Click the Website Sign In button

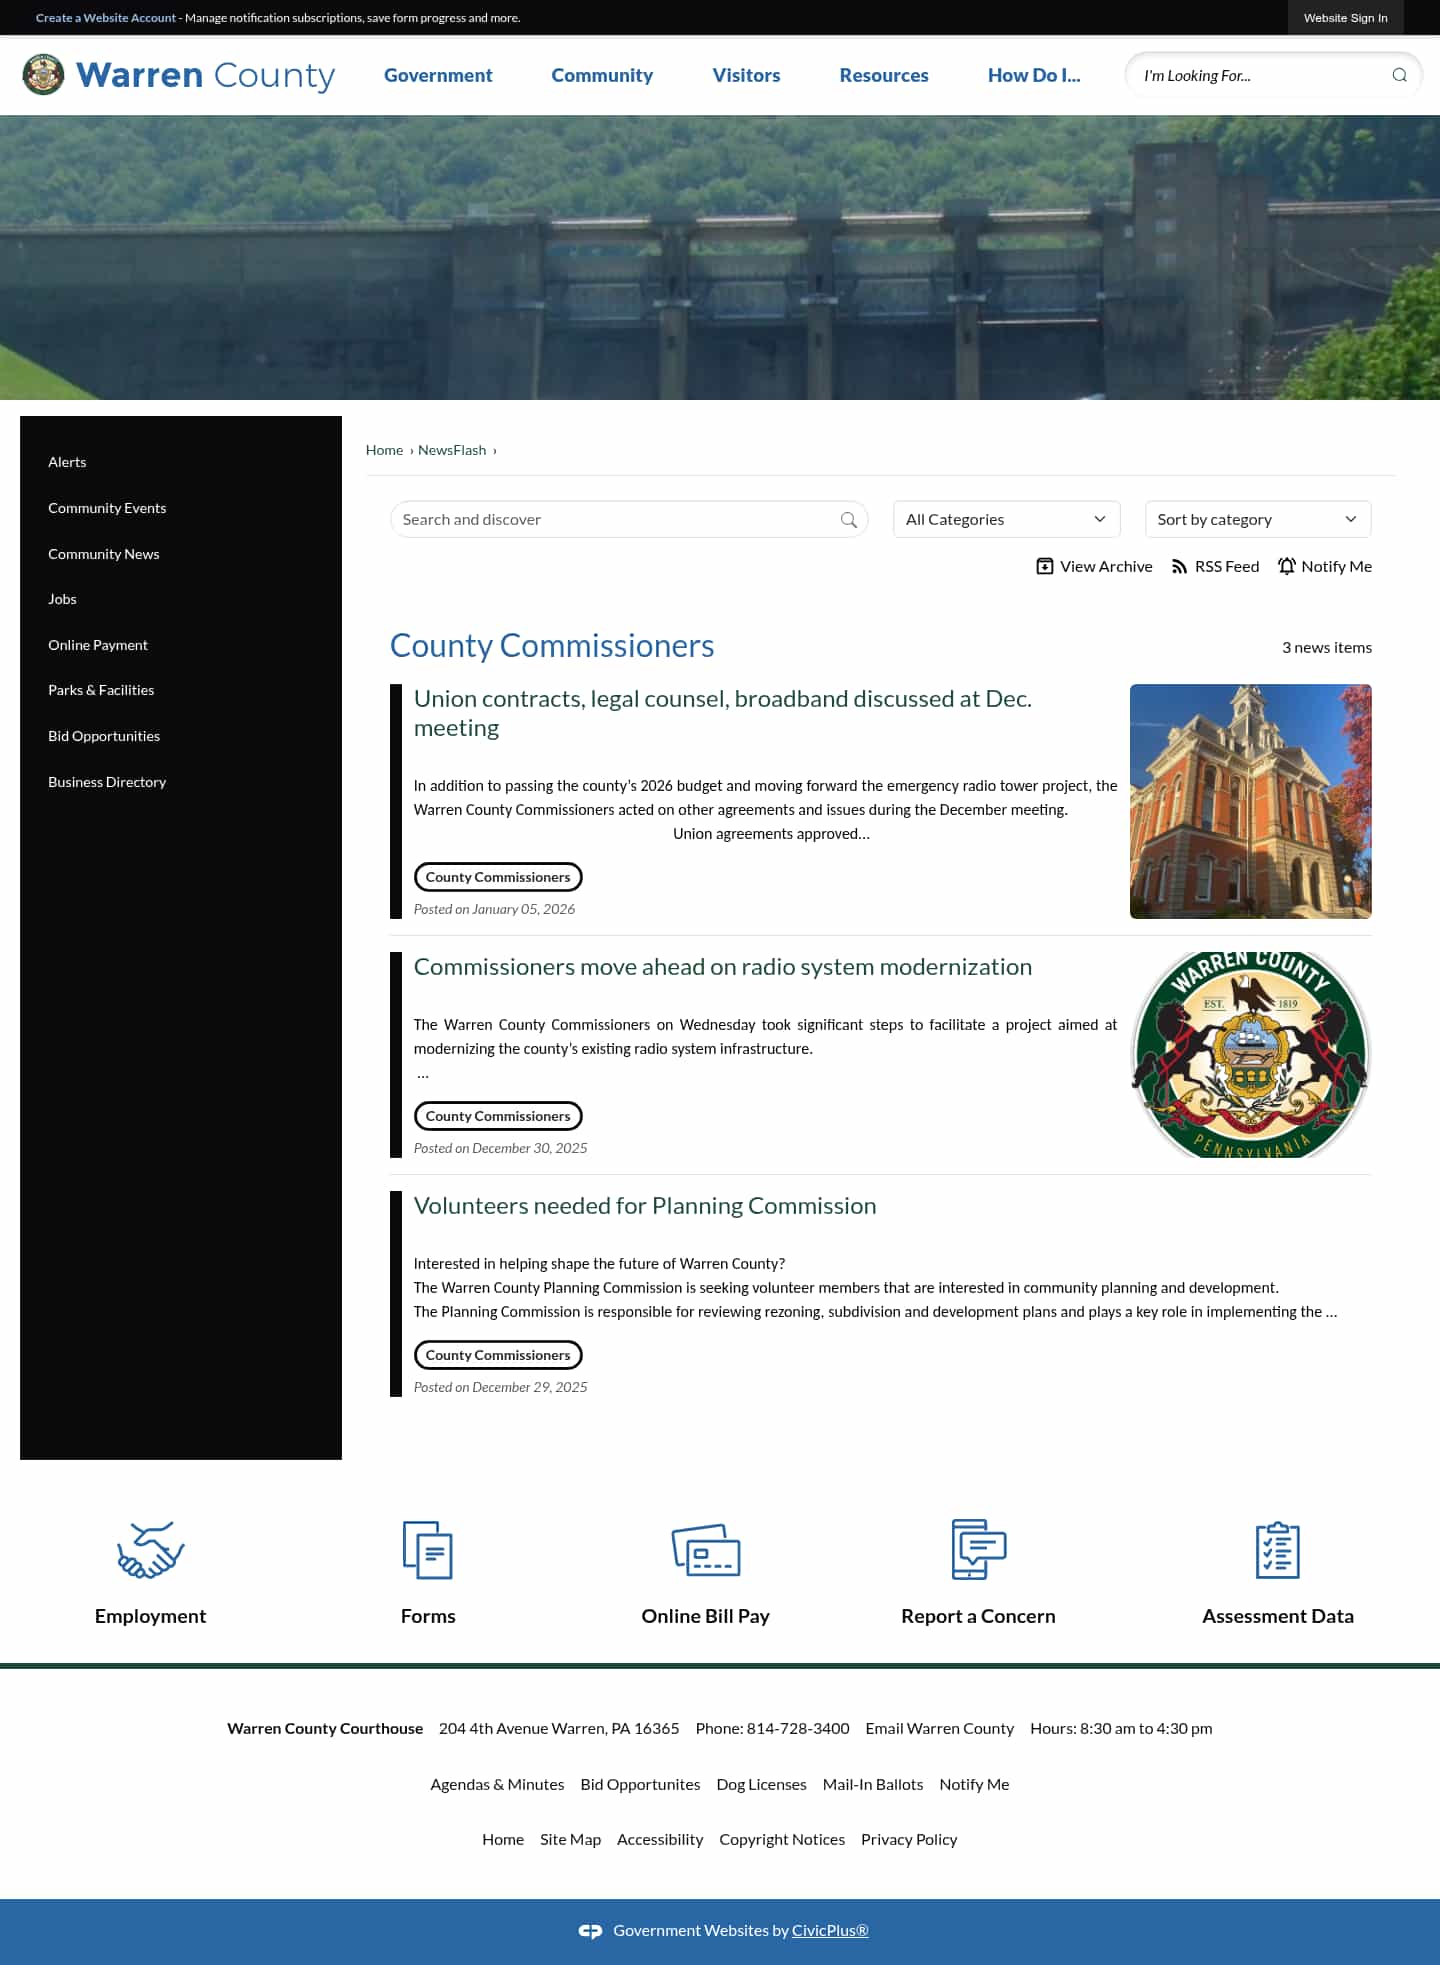1345,18
